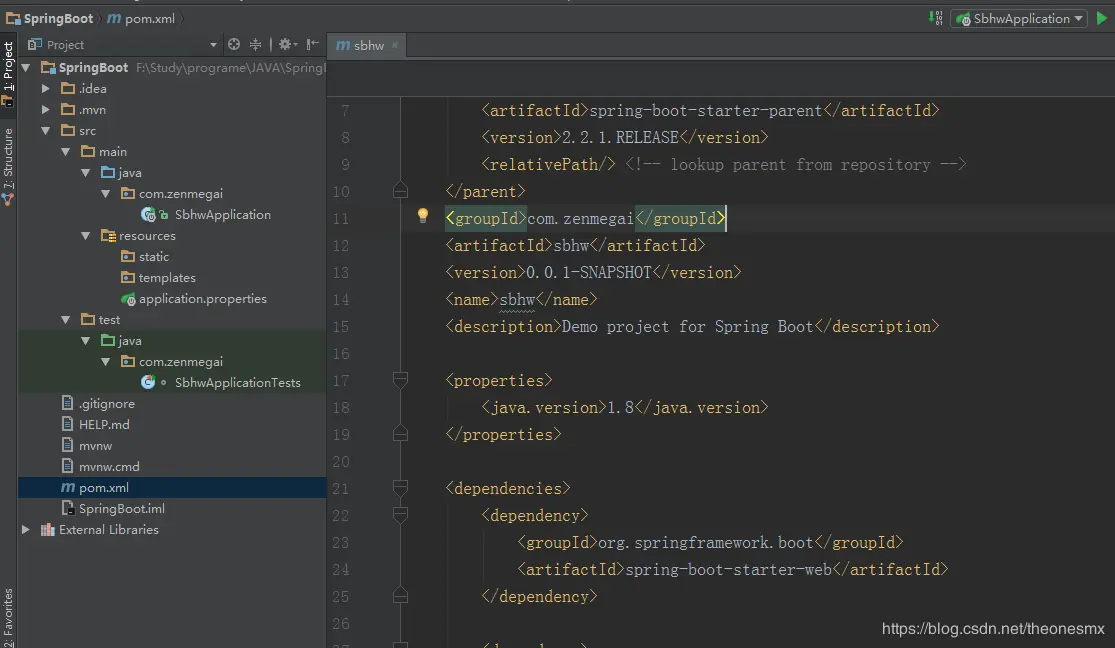Select application.properties in the project tree
This screenshot has width=1115, height=648.
202,299
